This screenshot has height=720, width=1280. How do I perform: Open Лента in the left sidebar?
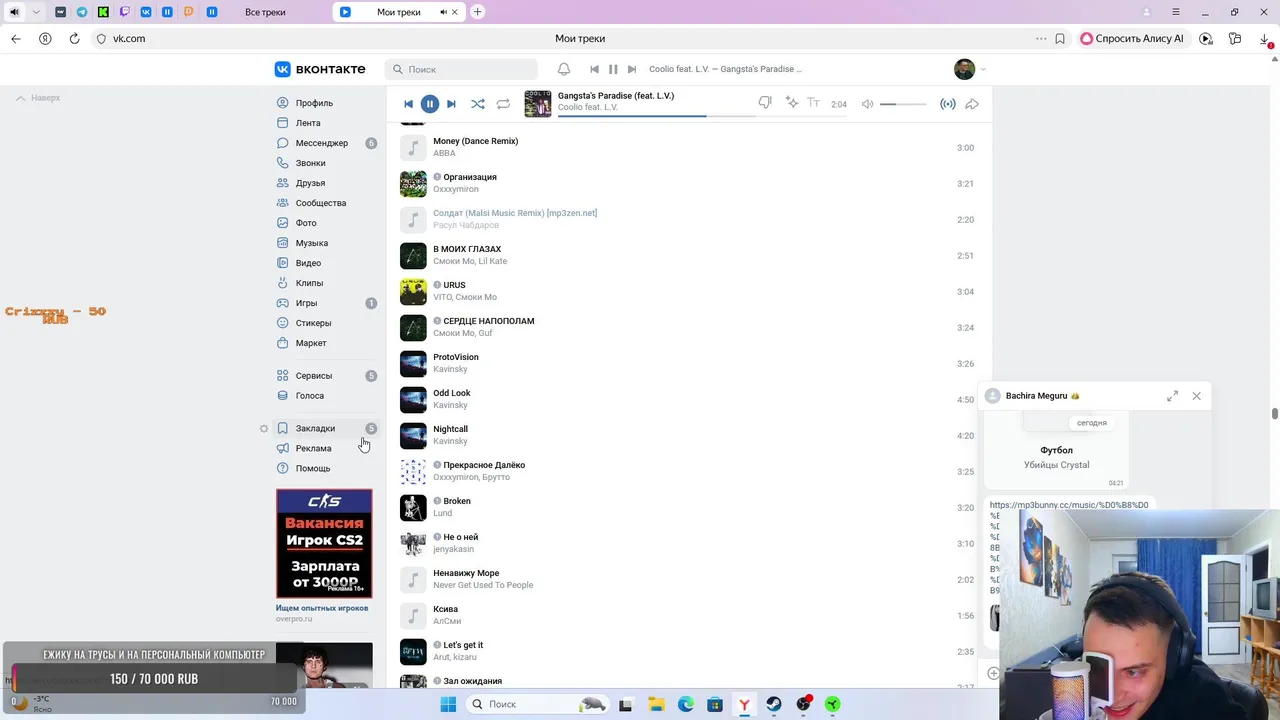(308, 123)
